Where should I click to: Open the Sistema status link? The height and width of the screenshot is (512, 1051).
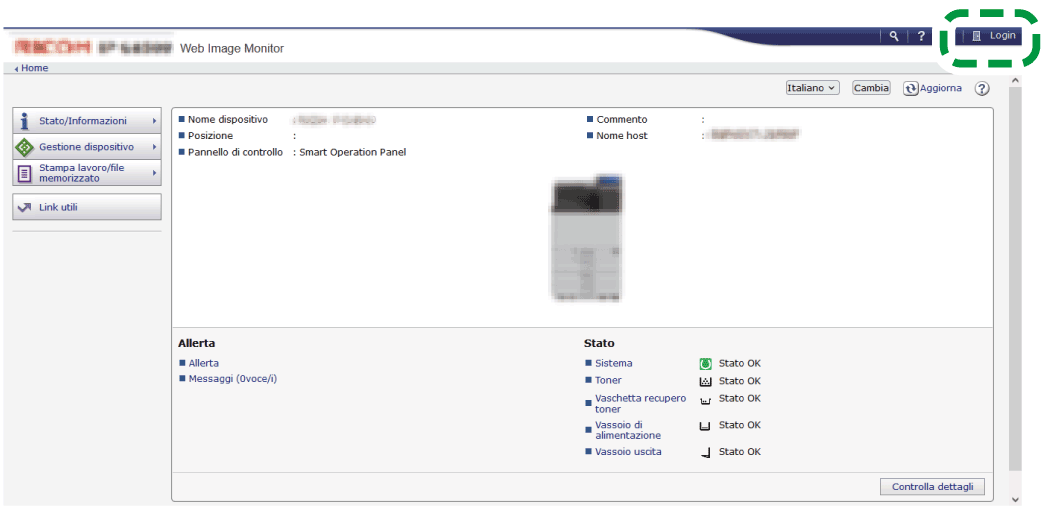click(613, 363)
